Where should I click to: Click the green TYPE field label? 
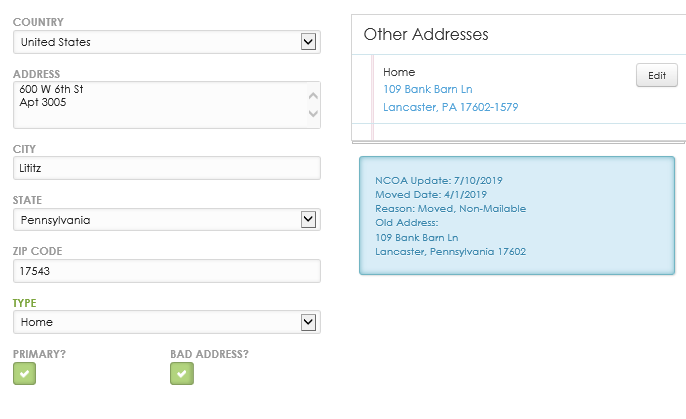point(27,301)
